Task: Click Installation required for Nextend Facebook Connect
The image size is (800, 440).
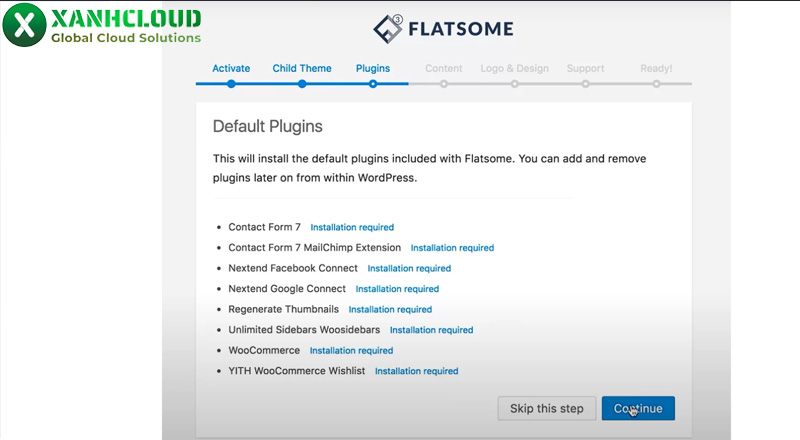Action: tap(409, 269)
